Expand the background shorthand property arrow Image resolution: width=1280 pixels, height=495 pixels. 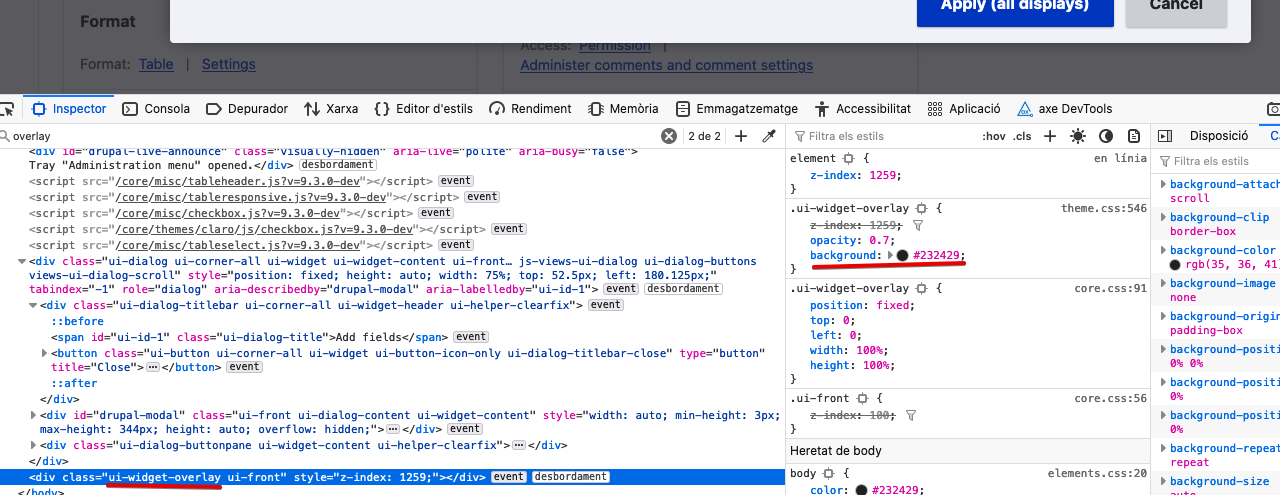[x=891, y=256]
